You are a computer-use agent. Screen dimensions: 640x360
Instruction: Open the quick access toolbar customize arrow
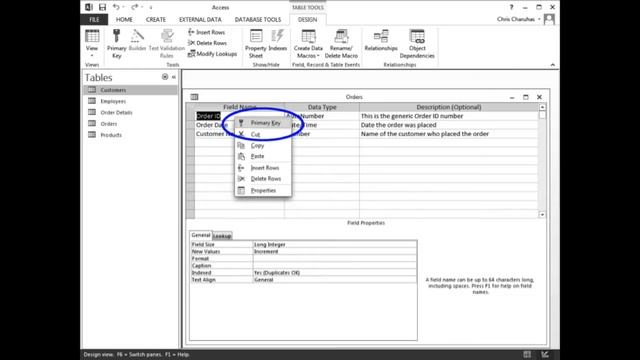[151, 7]
